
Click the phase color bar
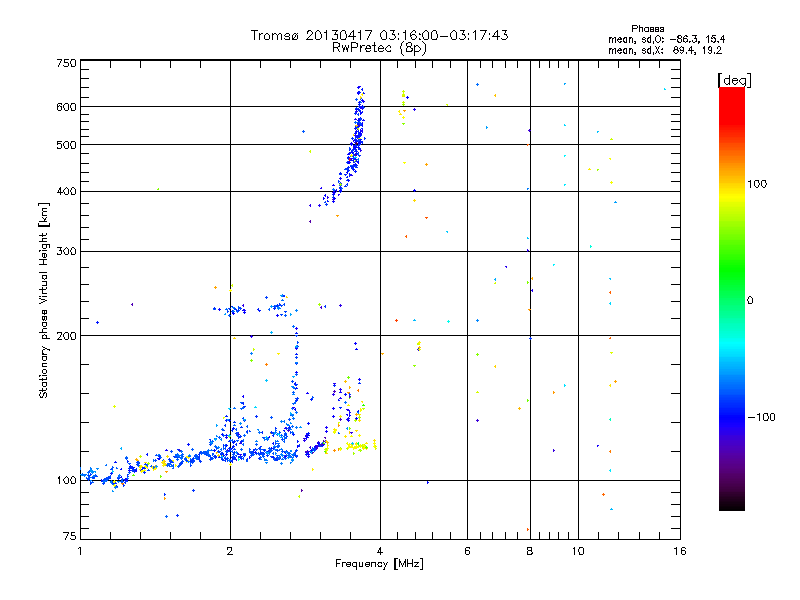[732, 299]
